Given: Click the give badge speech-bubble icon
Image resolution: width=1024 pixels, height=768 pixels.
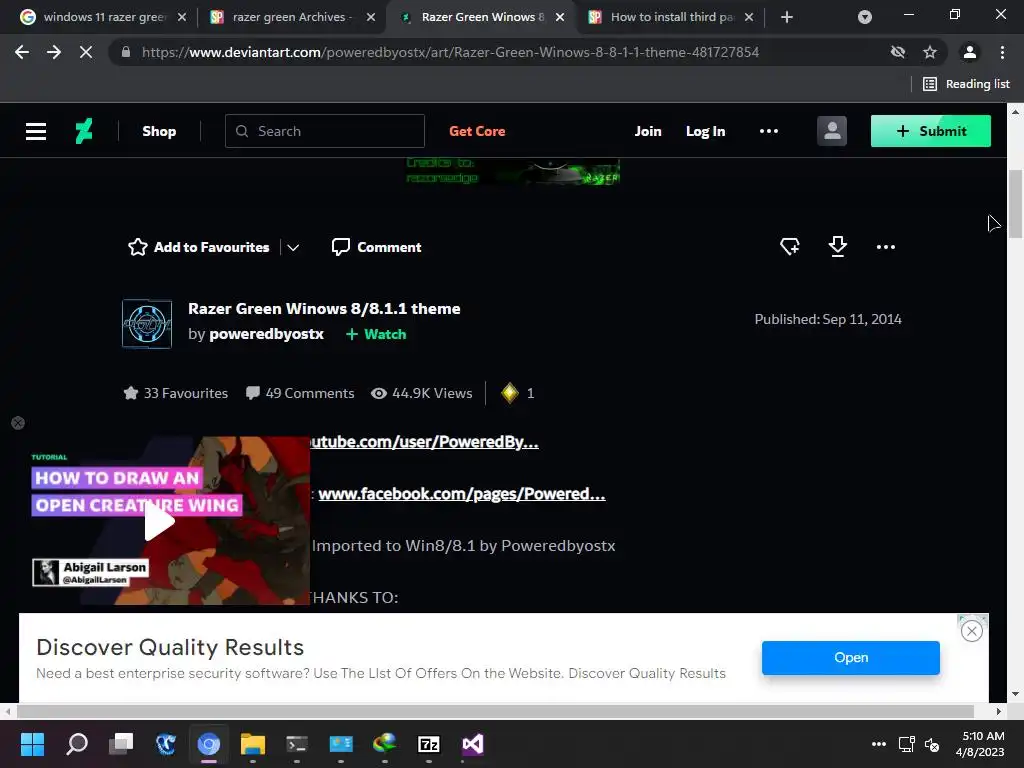Looking at the screenshot, I should pos(790,247).
